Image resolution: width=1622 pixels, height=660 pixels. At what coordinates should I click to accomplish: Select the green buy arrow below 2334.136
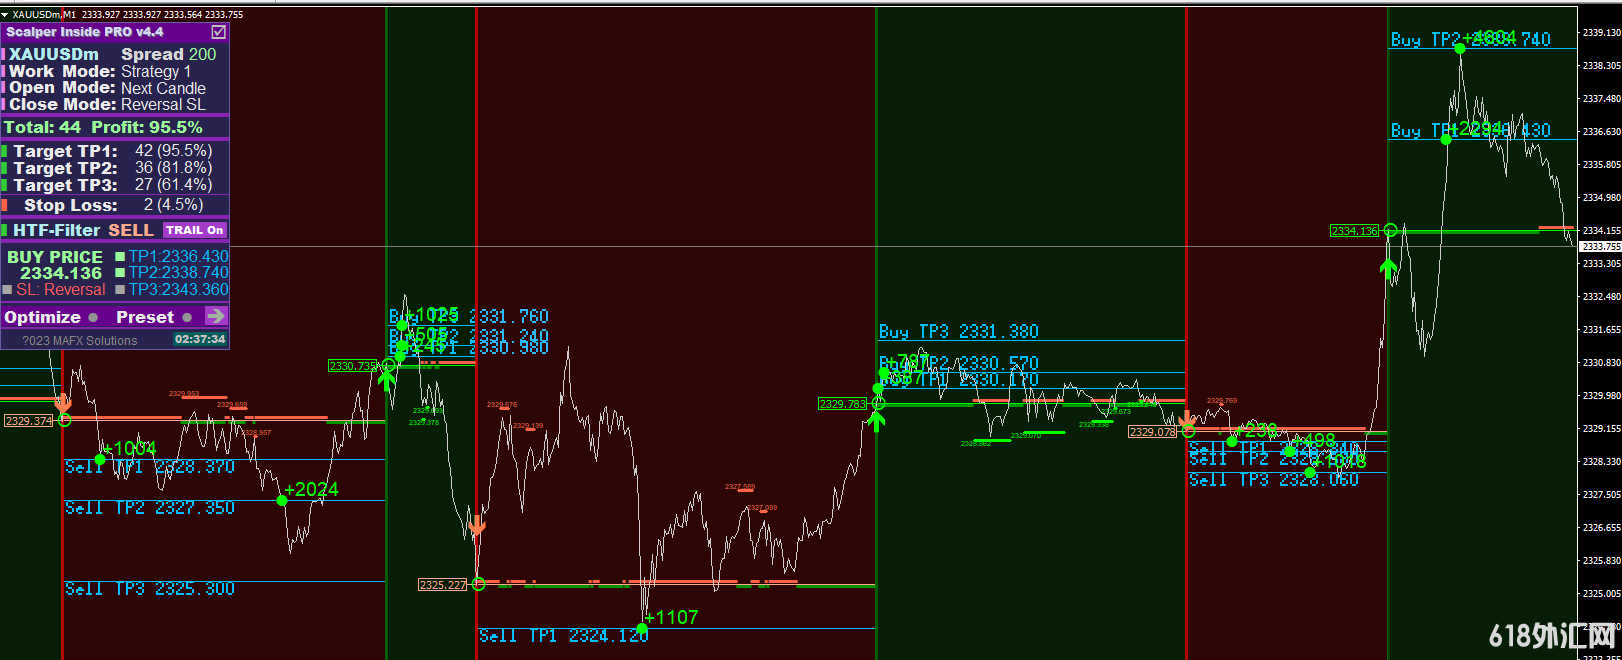(x=1388, y=268)
